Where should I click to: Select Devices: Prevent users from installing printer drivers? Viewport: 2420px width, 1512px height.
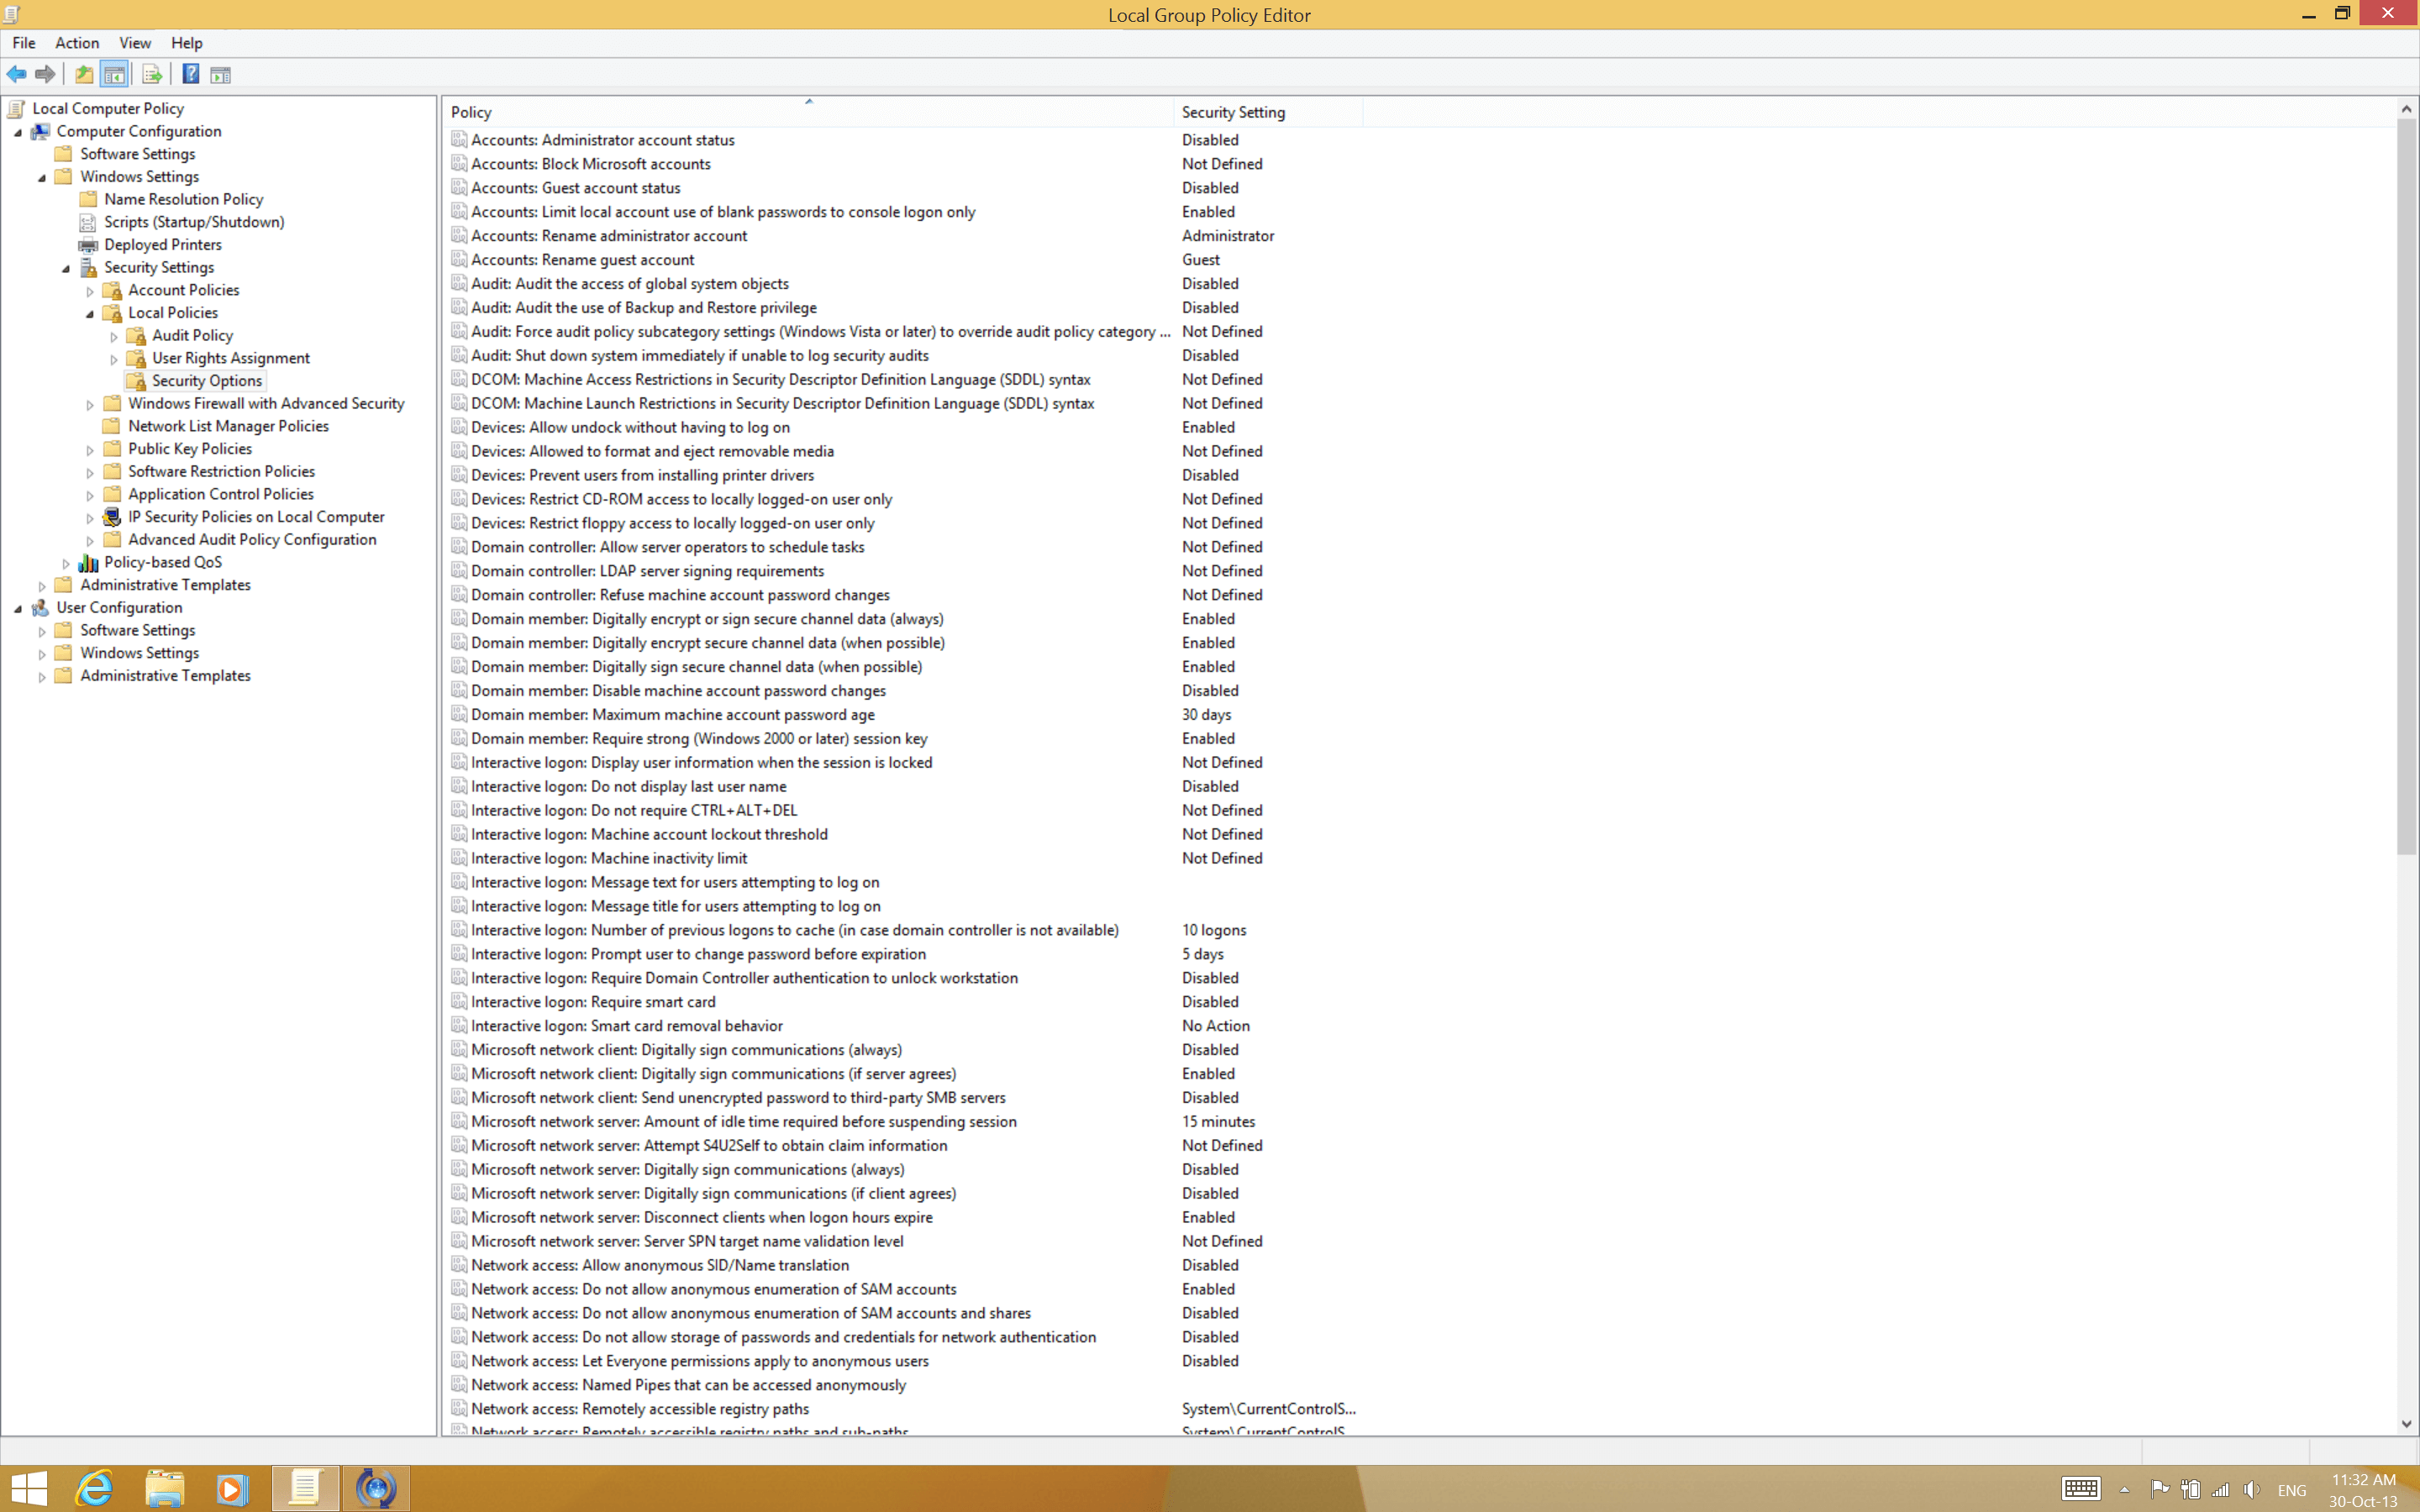642,475
